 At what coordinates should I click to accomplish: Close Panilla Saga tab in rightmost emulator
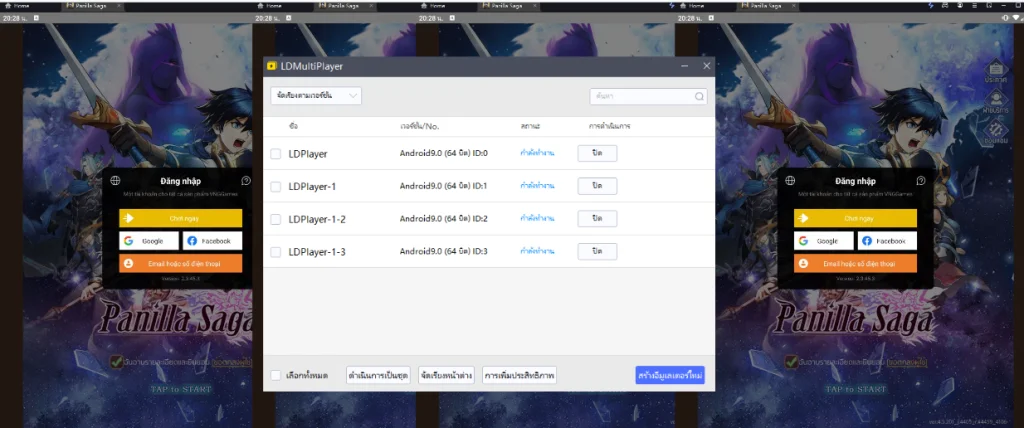[793, 5]
